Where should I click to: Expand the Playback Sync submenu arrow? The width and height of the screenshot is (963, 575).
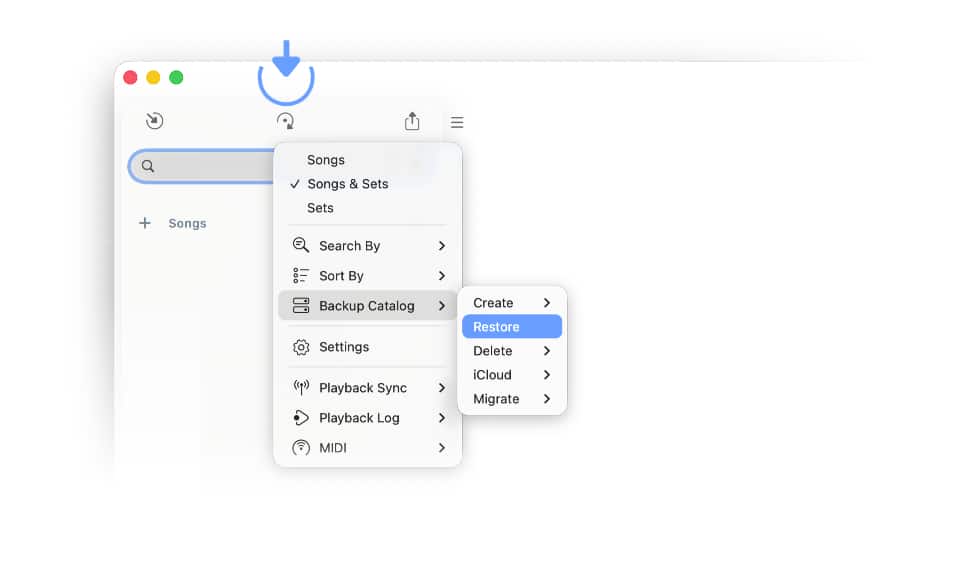point(442,388)
